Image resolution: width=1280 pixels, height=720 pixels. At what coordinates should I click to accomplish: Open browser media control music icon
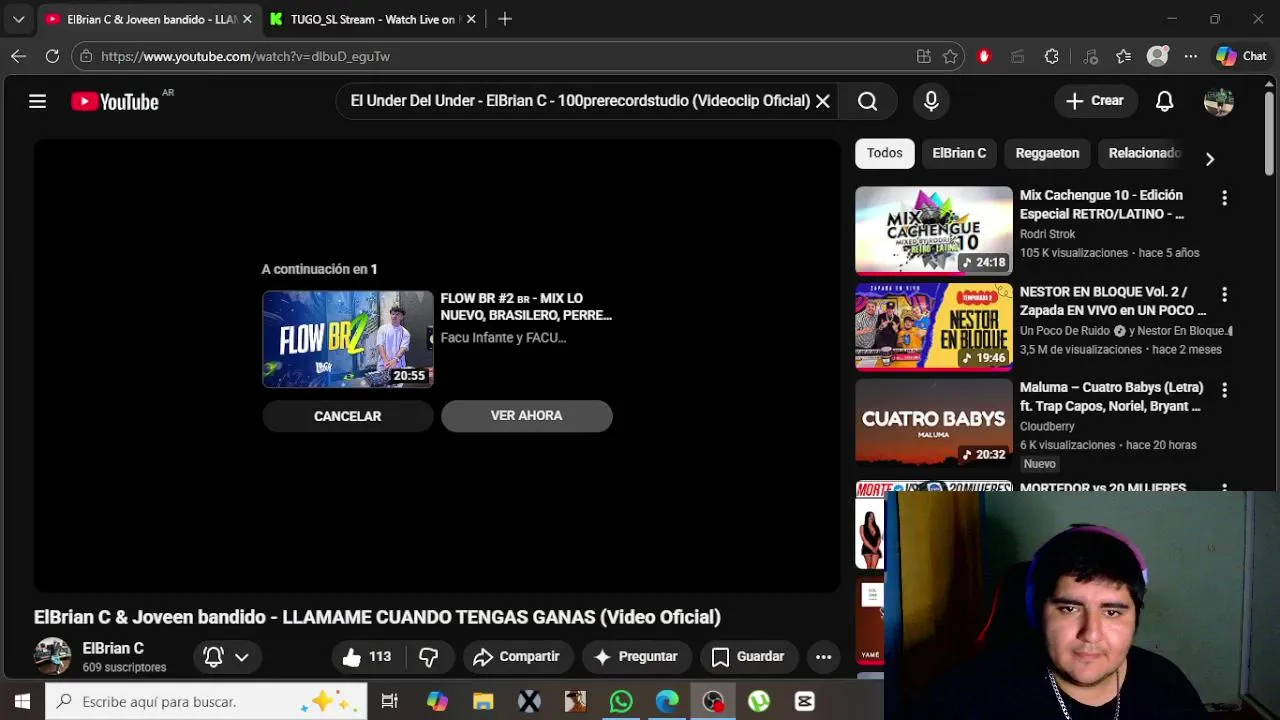pyautogui.click(x=1090, y=56)
